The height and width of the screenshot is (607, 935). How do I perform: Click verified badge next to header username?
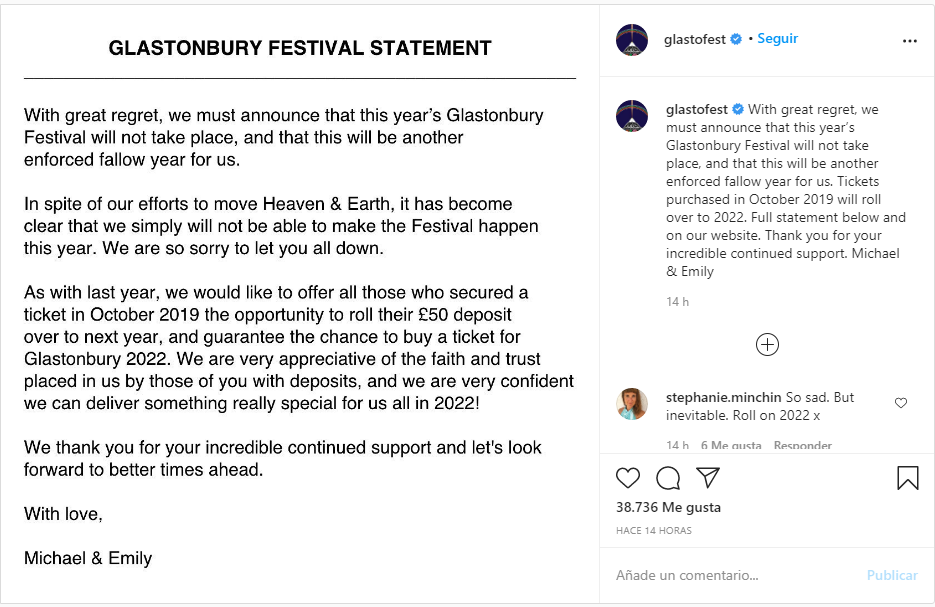click(736, 39)
